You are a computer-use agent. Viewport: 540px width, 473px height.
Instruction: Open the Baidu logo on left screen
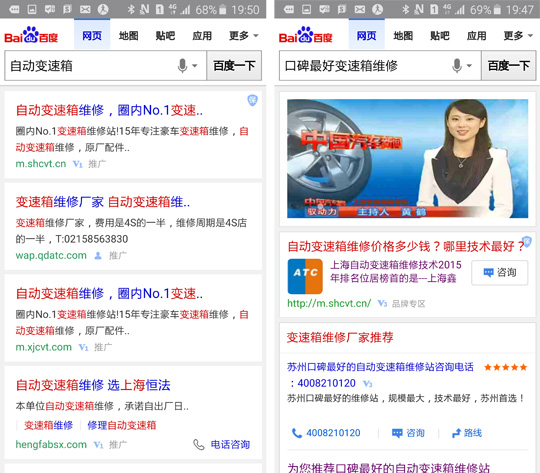coord(31,35)
